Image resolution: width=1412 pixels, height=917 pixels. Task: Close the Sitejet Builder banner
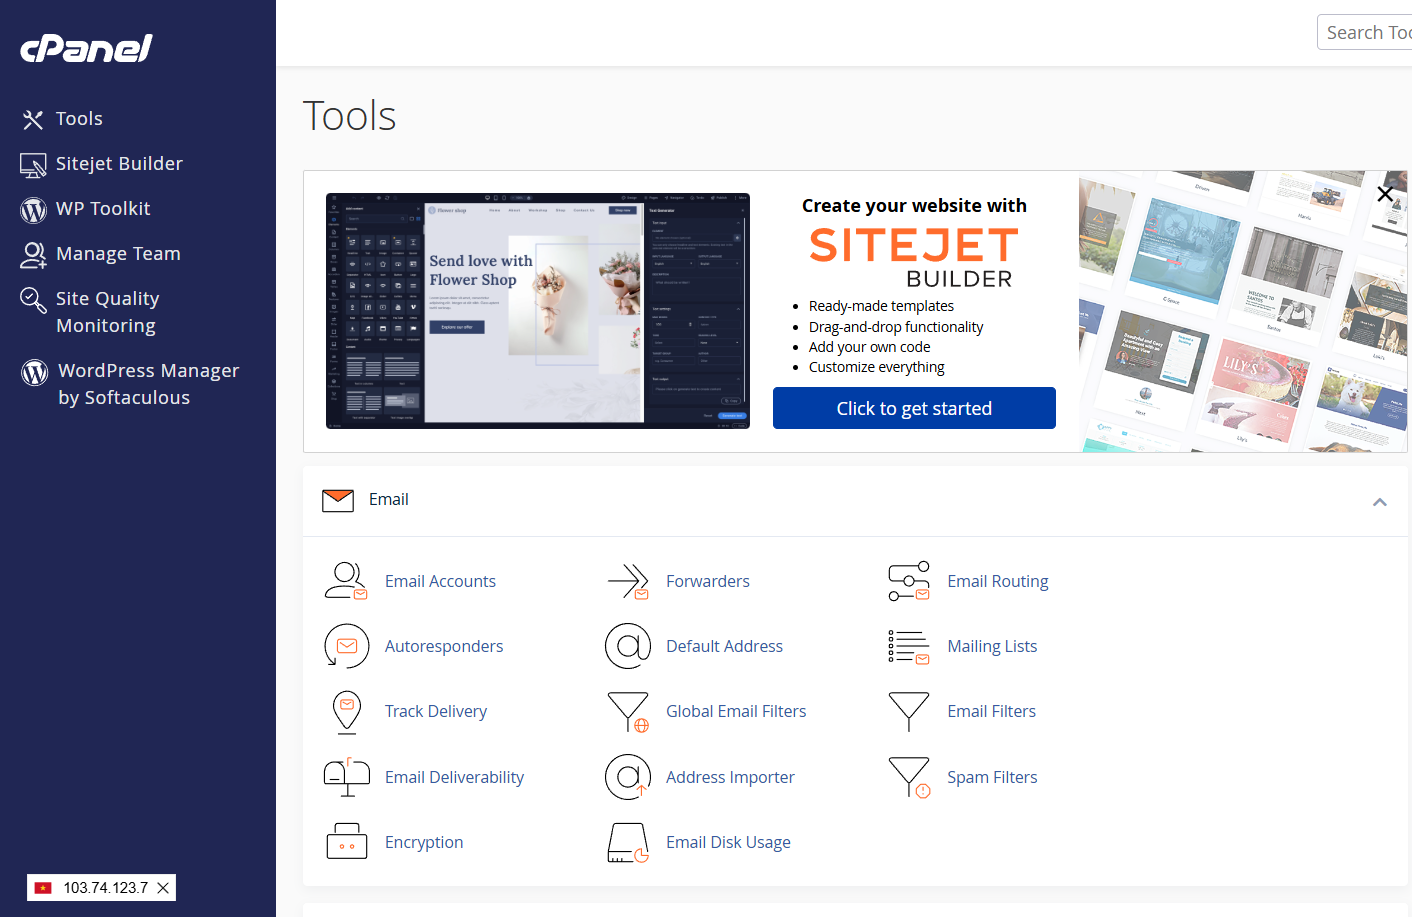1385,194
